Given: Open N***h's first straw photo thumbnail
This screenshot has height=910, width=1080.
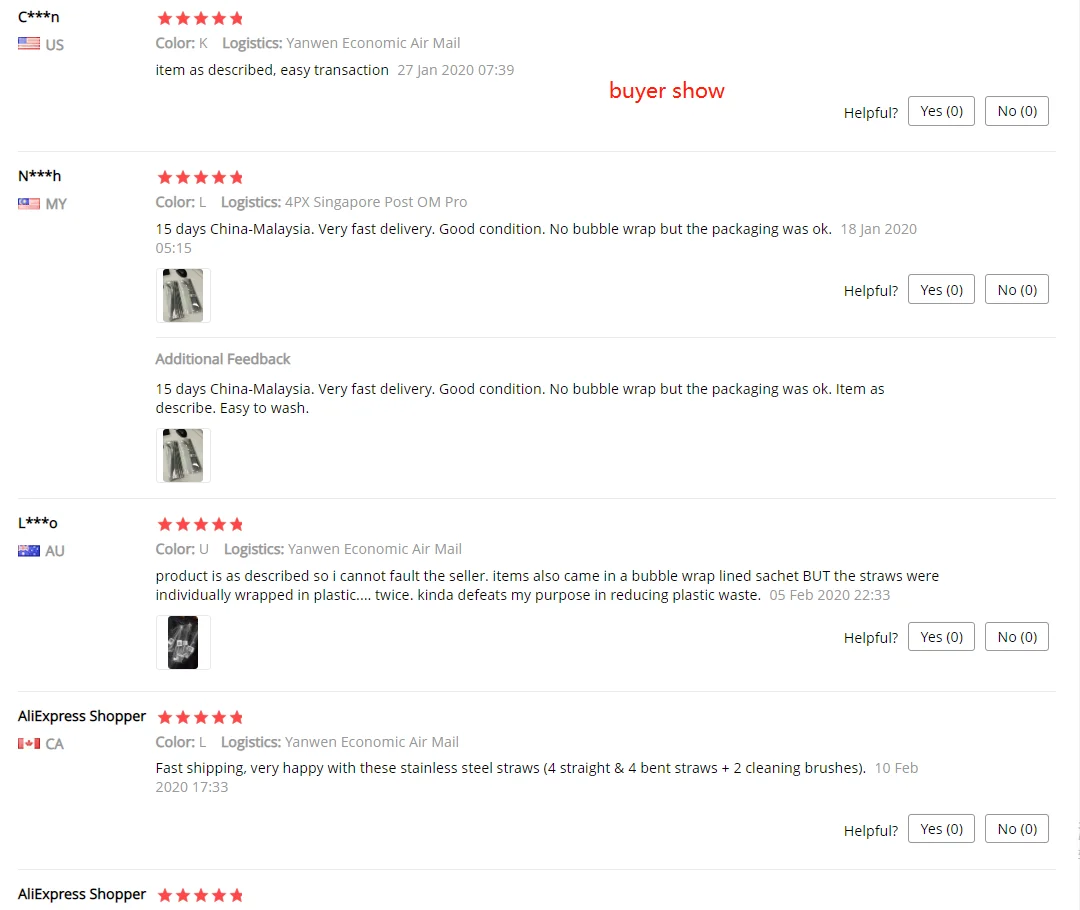Looking at the screenshot, I should coord(183,296).
